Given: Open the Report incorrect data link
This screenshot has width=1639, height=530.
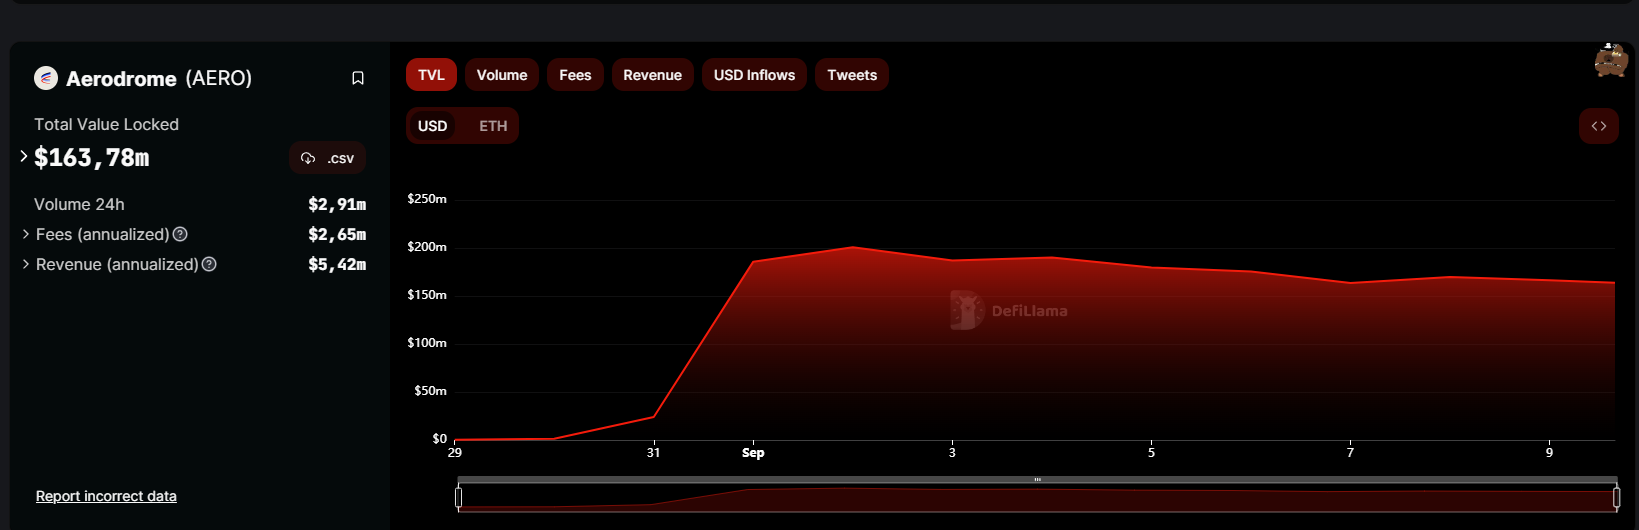Looking at the screenshot, I should tap(106, 496).
